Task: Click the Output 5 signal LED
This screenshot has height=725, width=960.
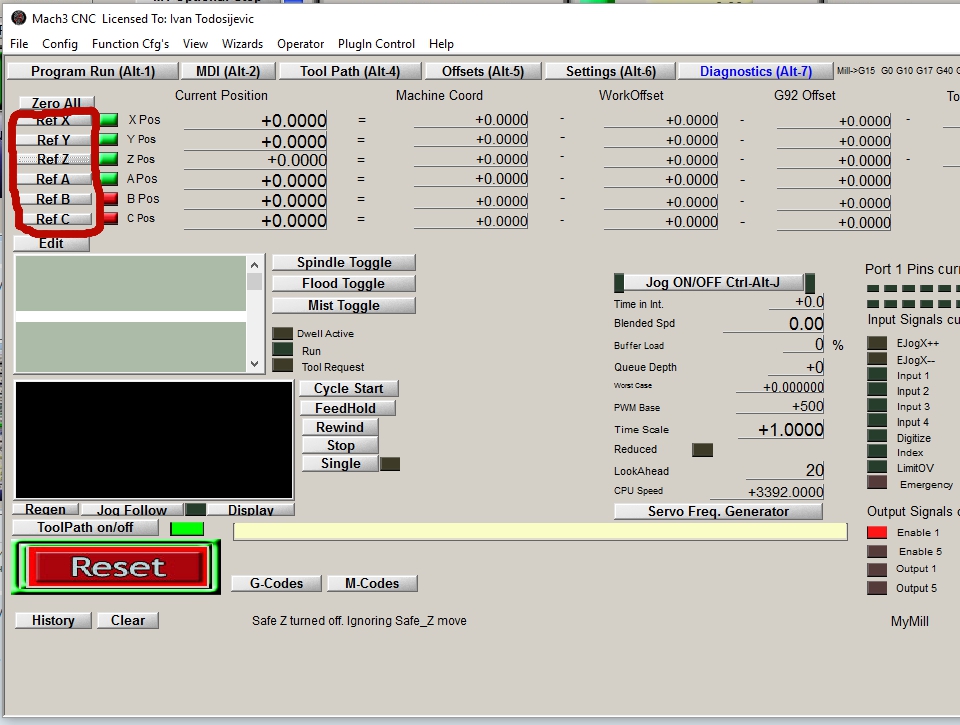Action: (x=877, y=588)
